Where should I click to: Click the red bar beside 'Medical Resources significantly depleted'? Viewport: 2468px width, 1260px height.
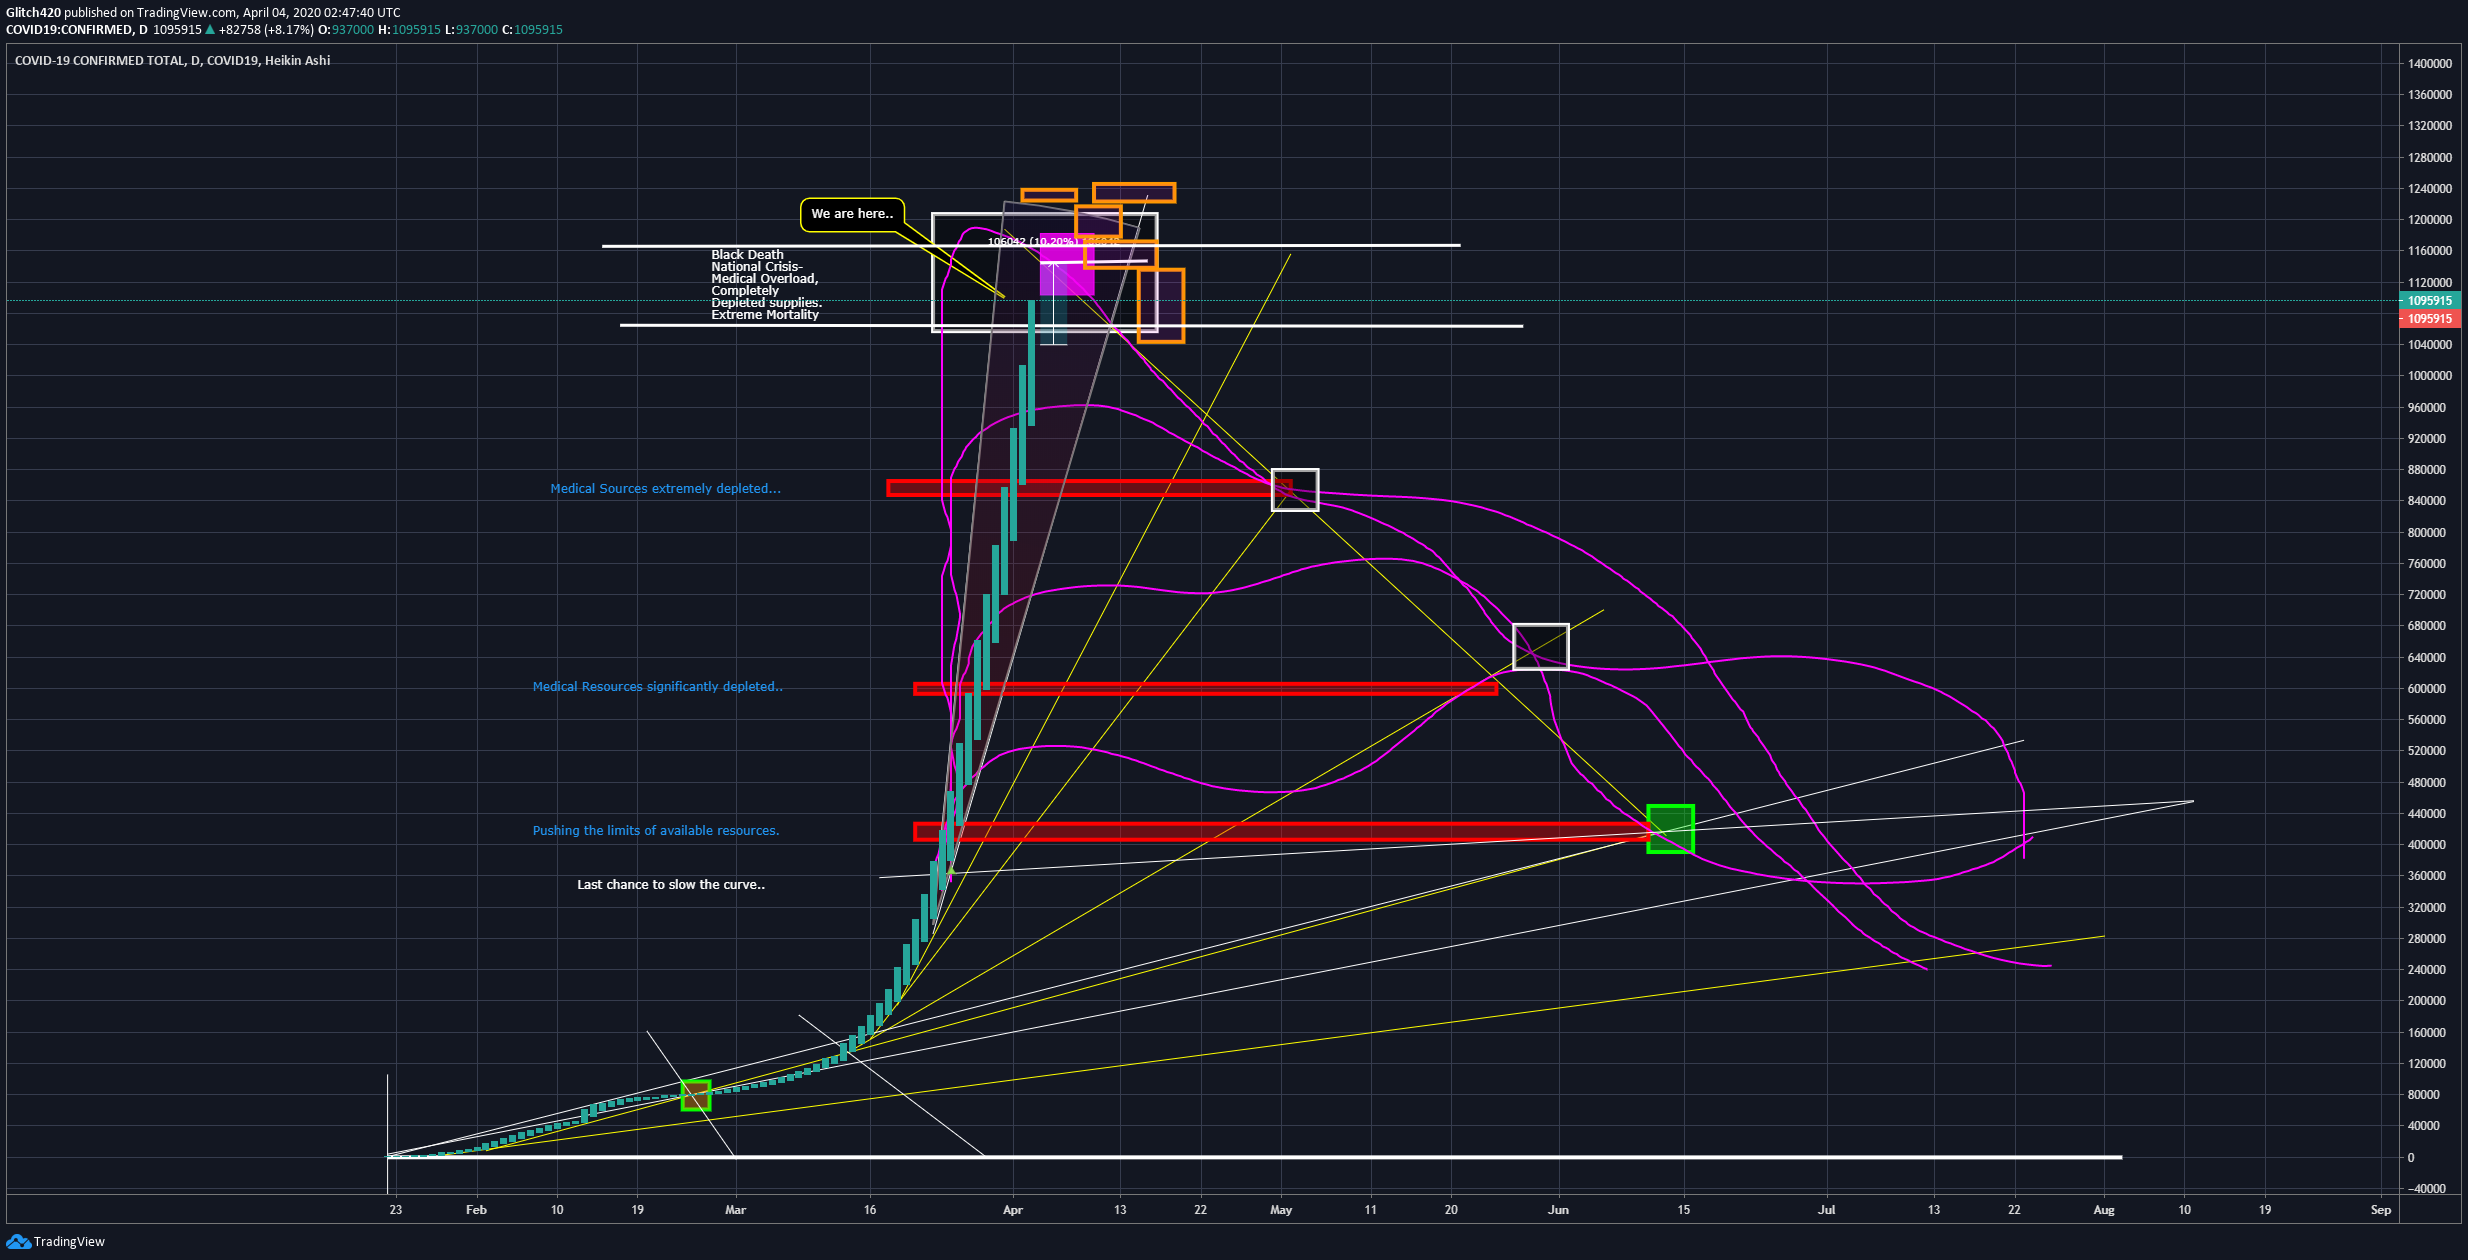pyautogui.click(x=1205, y=688)
